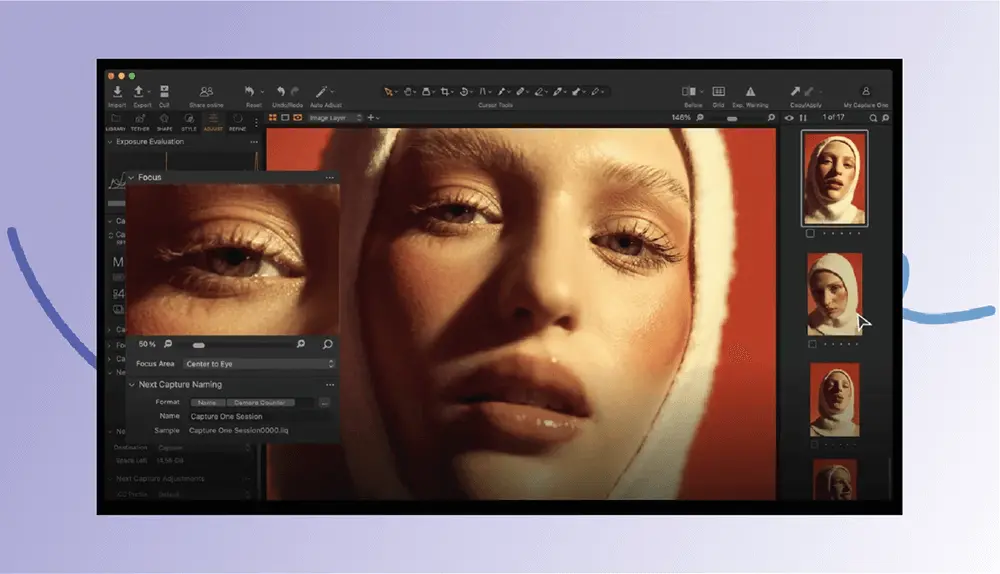Screen dimensions: 1000x574
Task: Open My Capture One account icon
Action: pyautogui.click(x=865, y=91)
